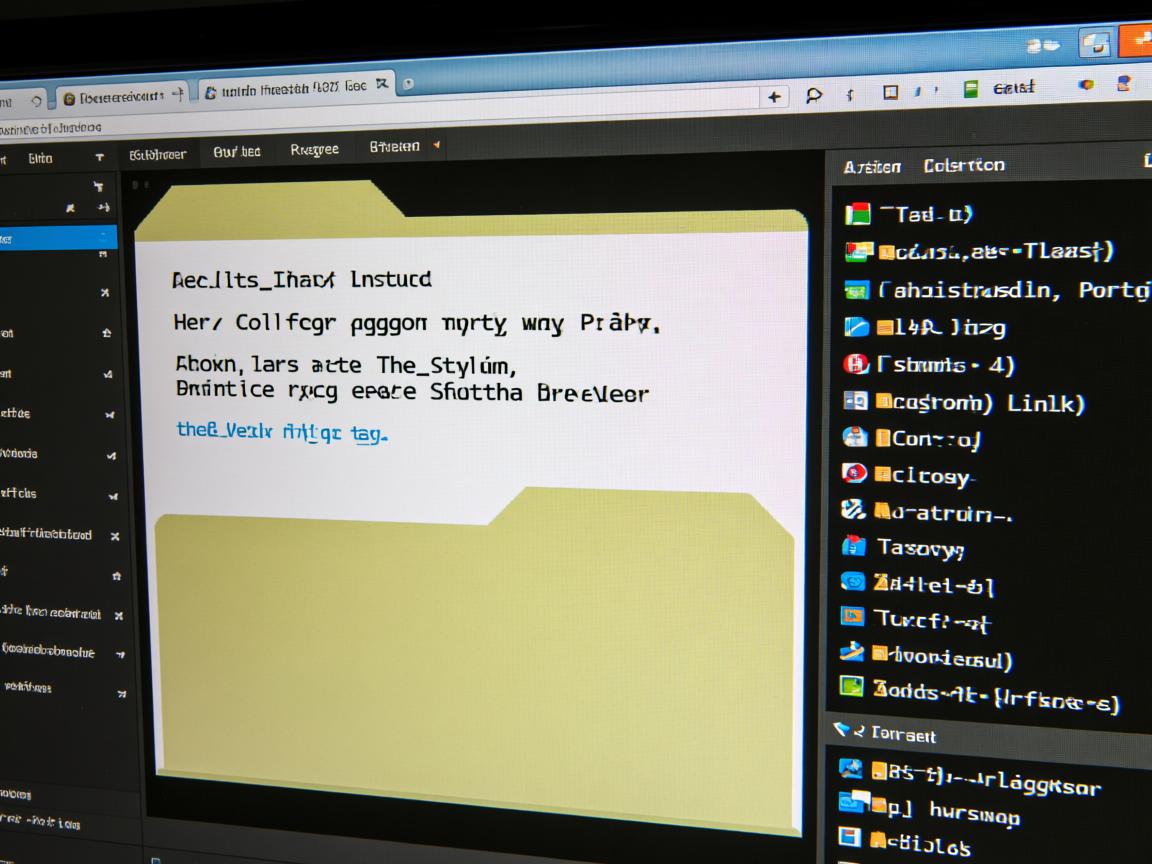Viewport: 1152px width, 864px height.
Task: Click the "Arsiten" panel tab label
Action: click(x=871, y=167)
